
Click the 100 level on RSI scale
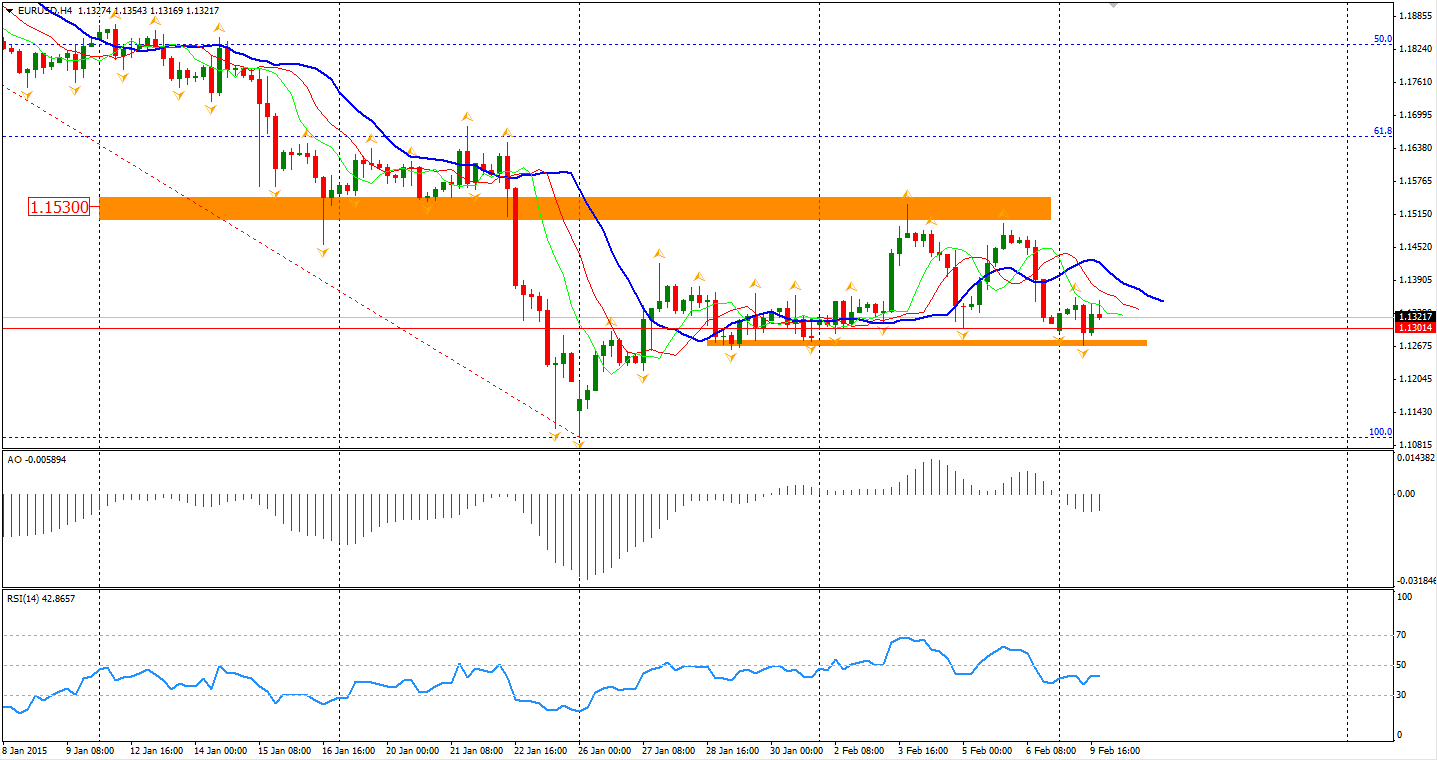point(1404,598)
